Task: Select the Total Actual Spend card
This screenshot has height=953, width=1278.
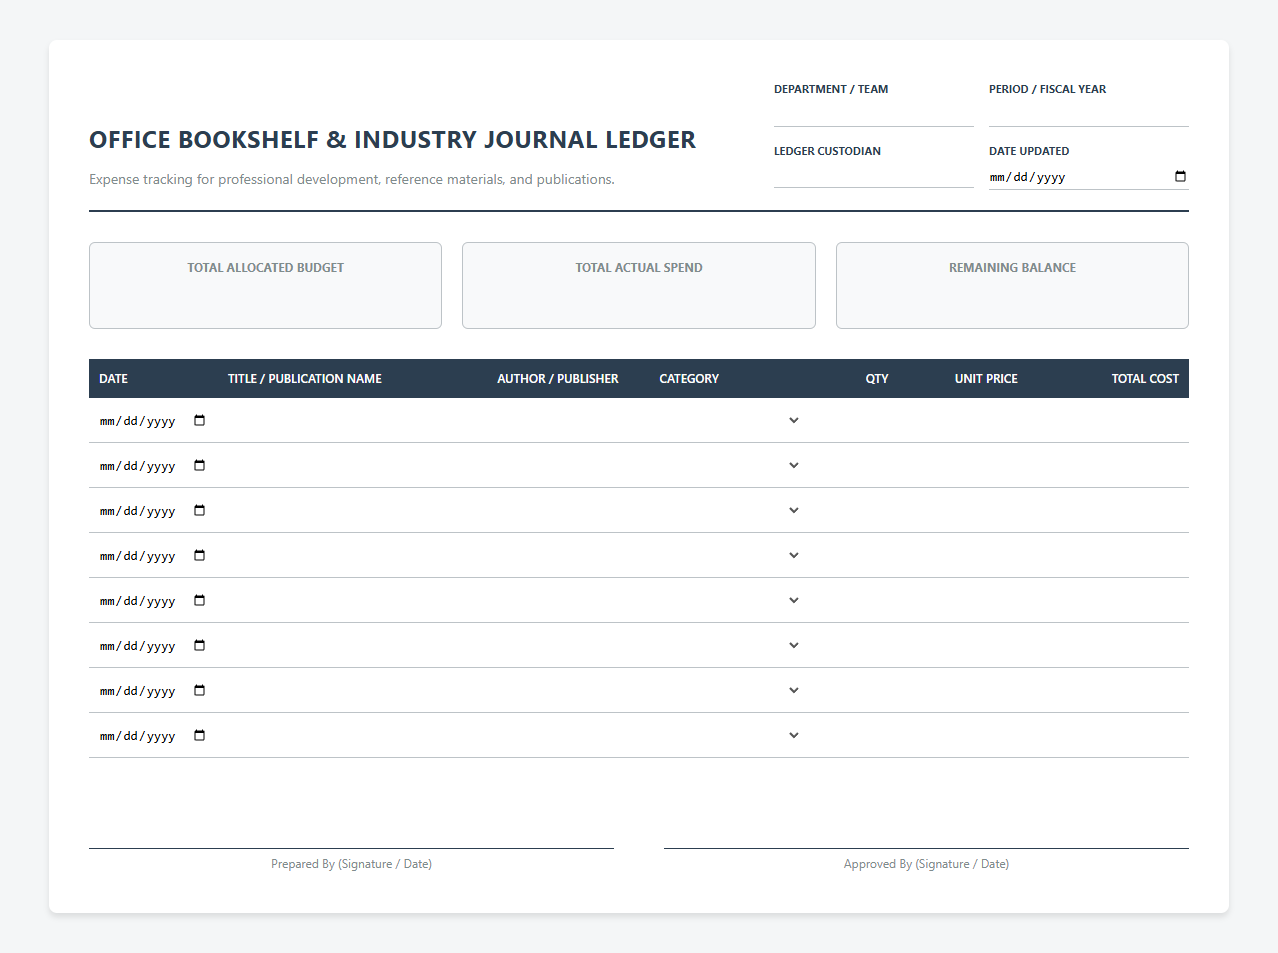Action: coord(638,285)
